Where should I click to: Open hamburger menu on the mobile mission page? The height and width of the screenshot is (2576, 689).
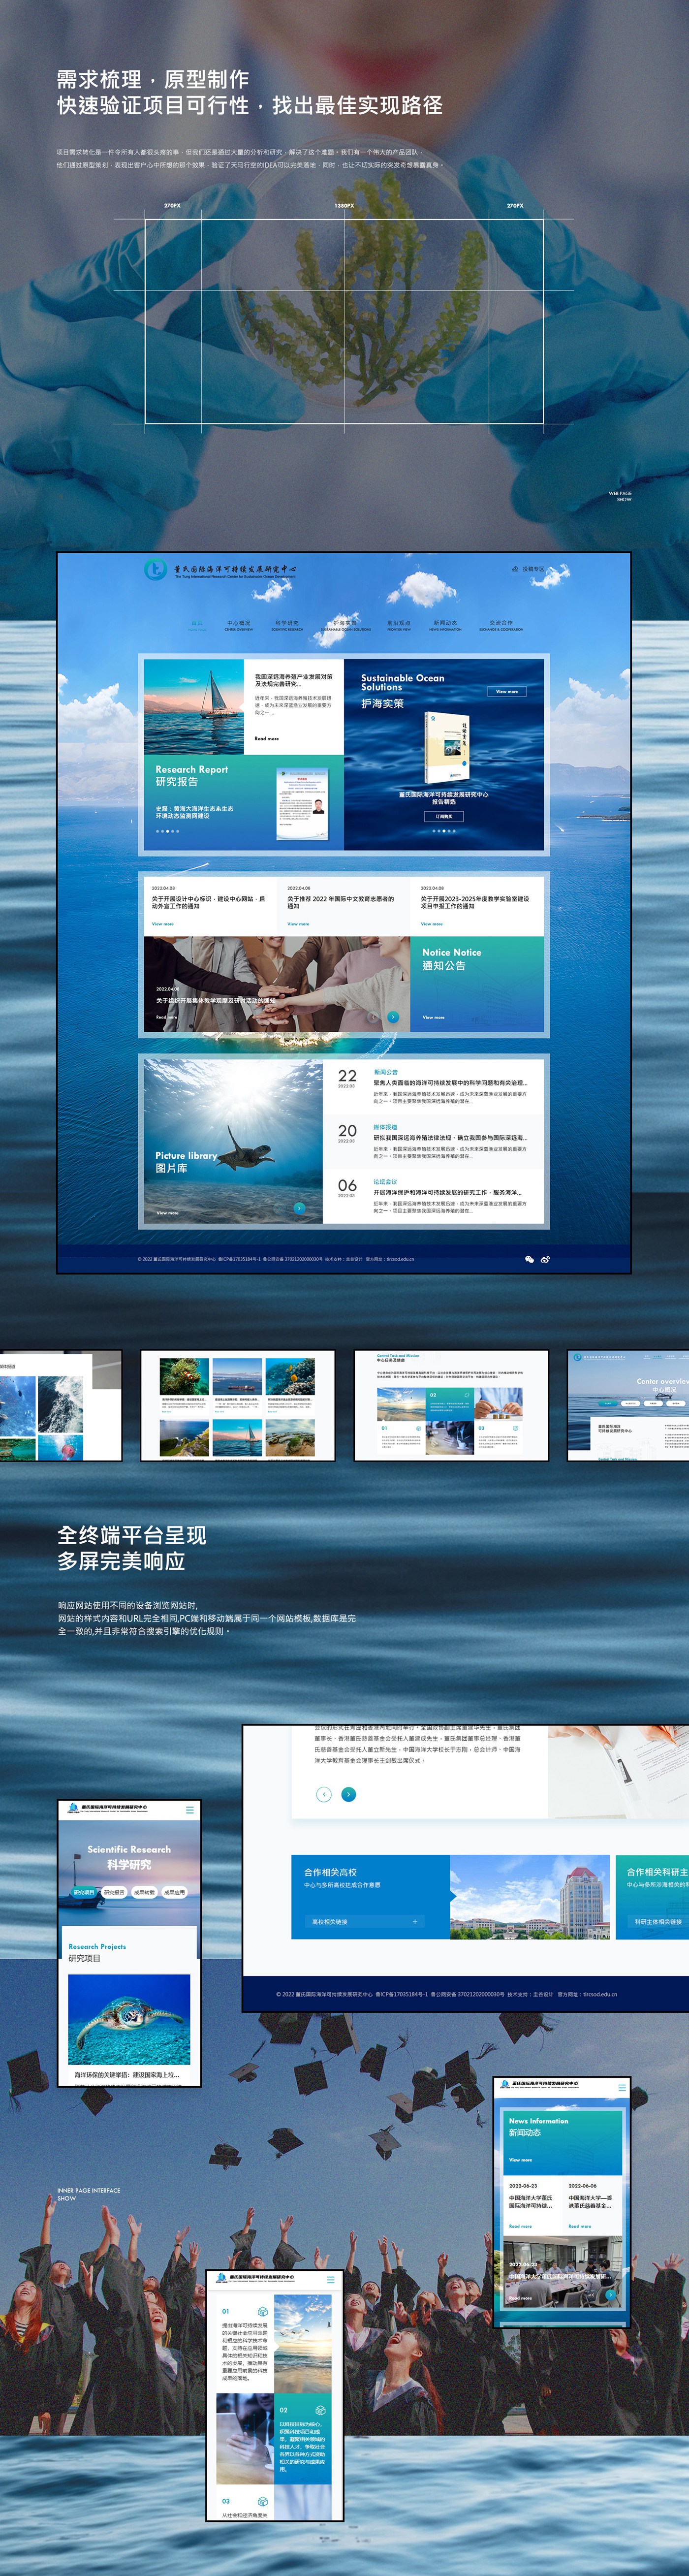[331, 2279]
